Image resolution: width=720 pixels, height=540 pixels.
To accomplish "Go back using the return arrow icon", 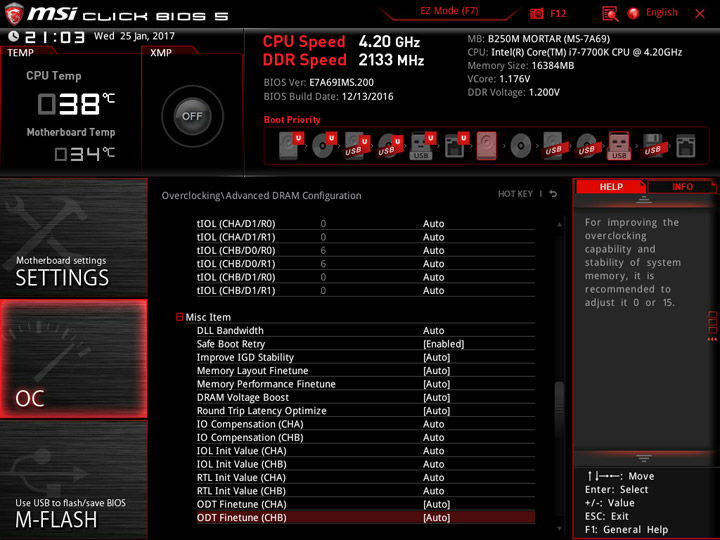I will pyautogui.click(x=553, y=194).
